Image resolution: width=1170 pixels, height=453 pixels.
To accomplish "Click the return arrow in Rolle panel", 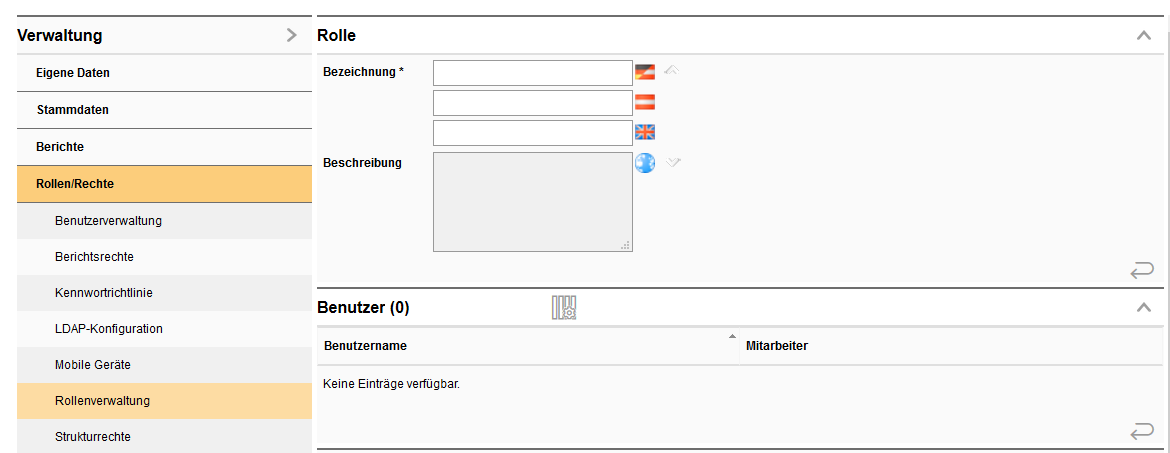I will [x=1141, y=270].
